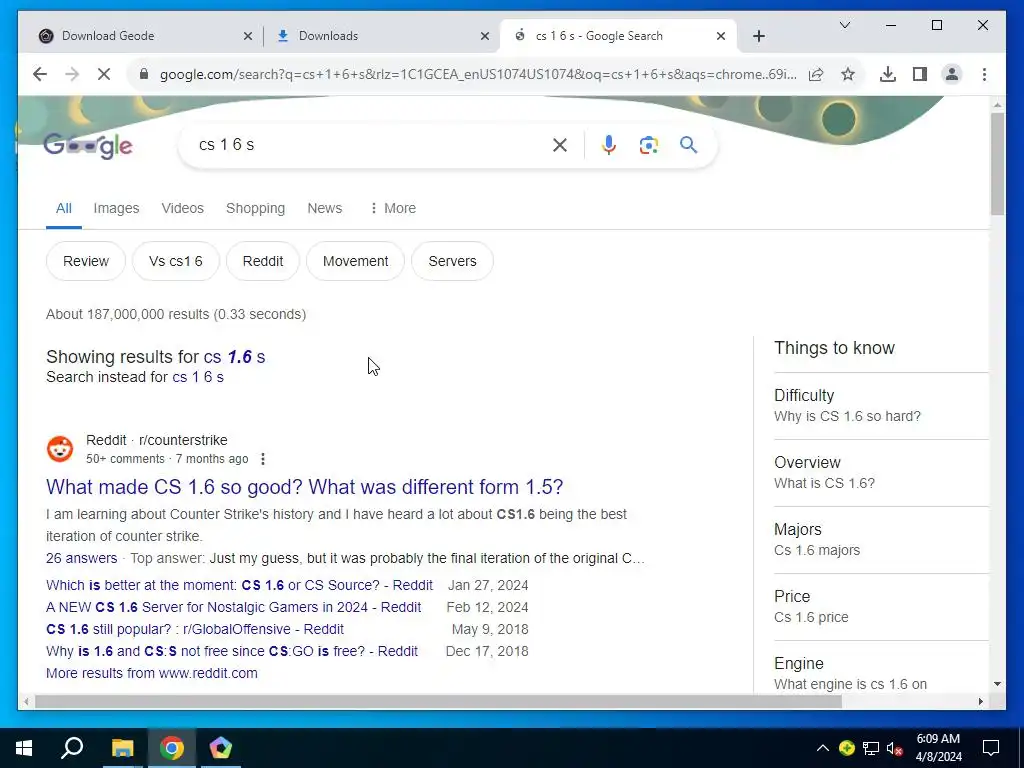Expand Majors in Things to know
Screen dimensions: 1024x768
(x=881, y=539)
